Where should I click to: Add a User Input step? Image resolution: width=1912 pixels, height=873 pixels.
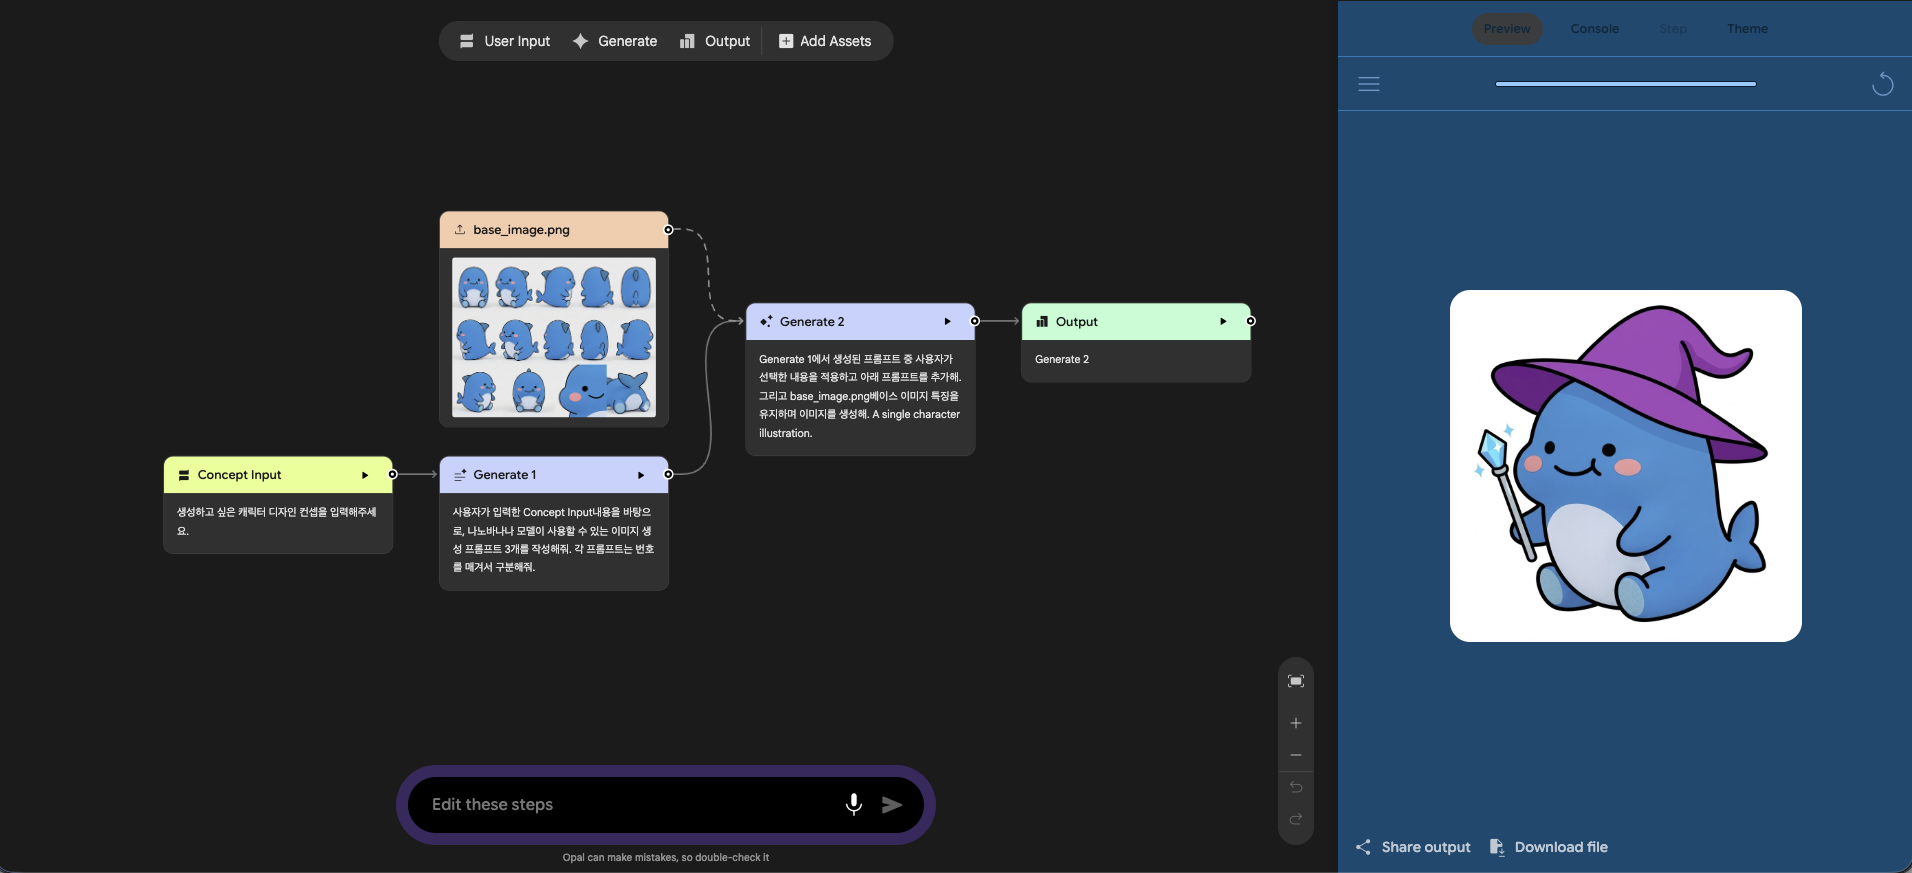tap(505, 41)
